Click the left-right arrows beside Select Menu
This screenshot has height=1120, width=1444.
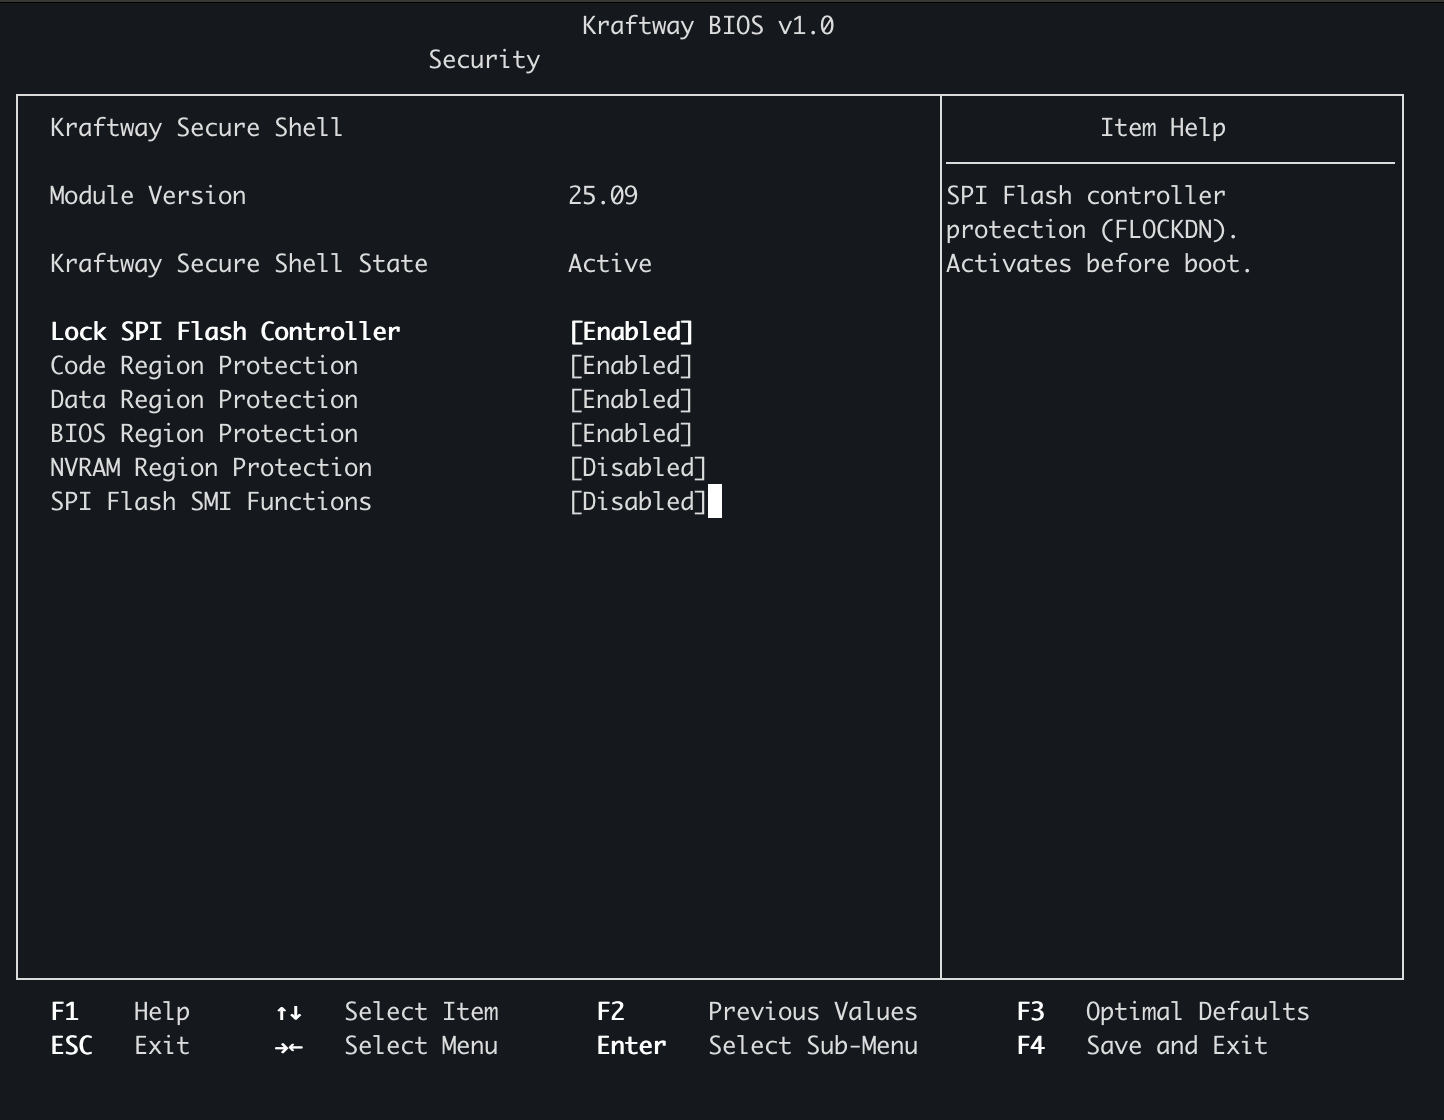coord(289,1047)
